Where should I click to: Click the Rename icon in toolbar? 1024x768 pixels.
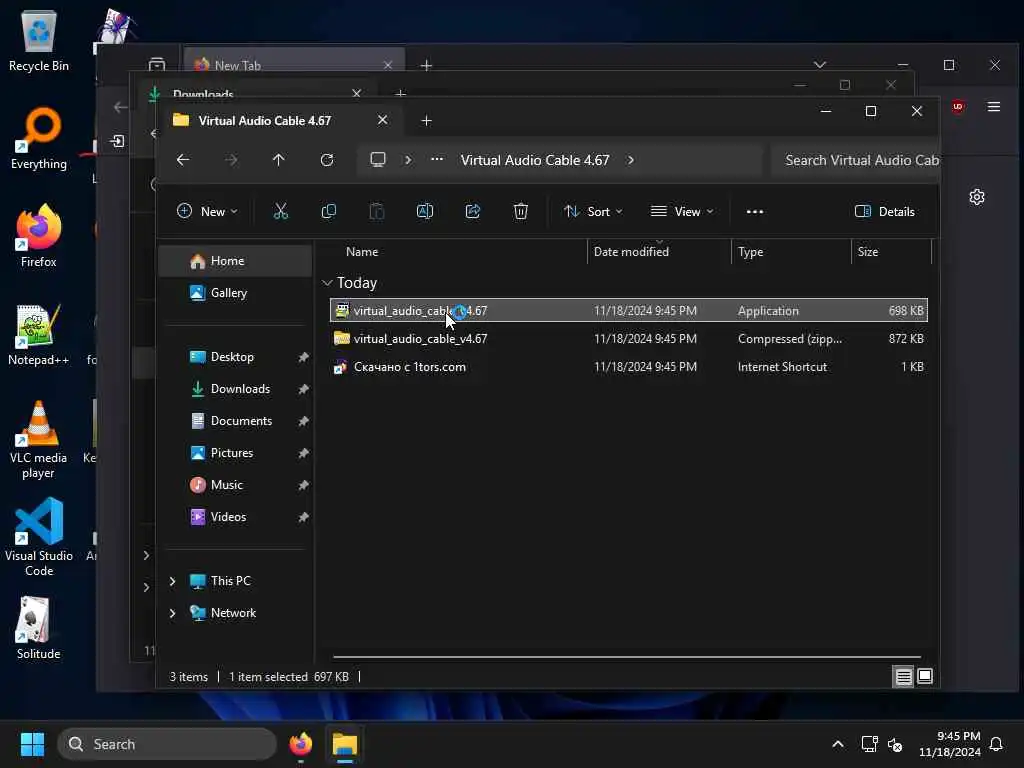(x=424, y=211)
